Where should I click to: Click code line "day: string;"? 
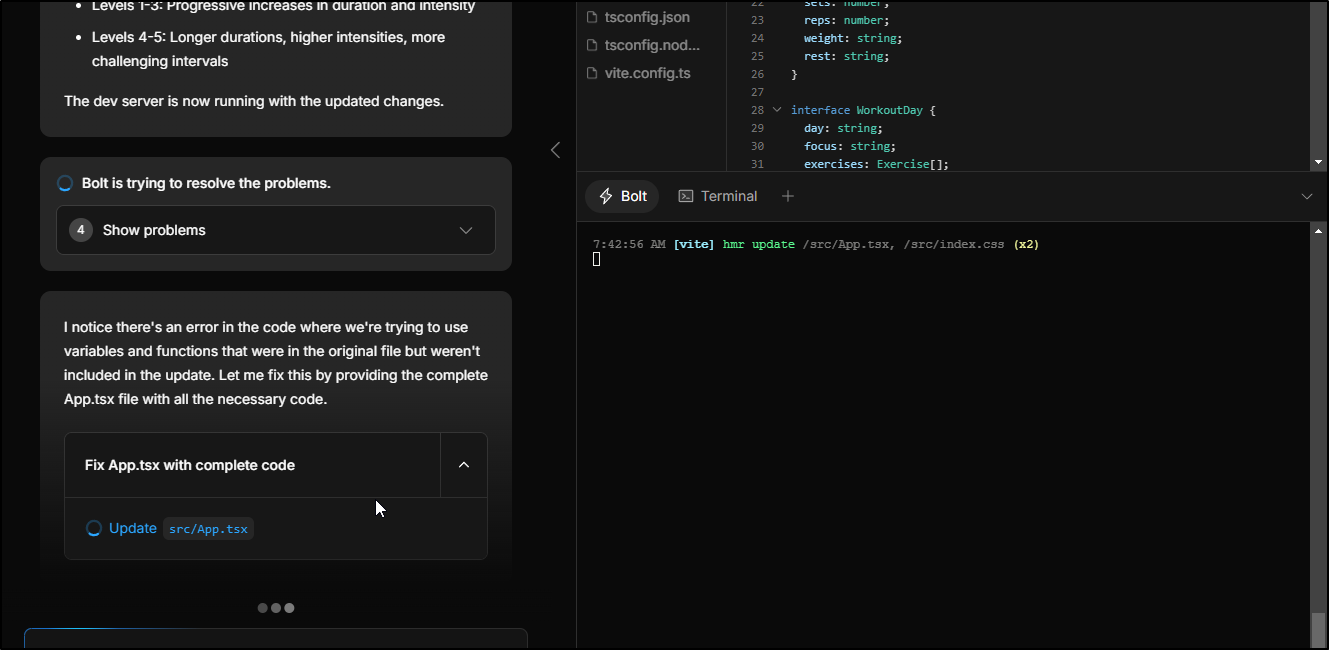[843, 128]
